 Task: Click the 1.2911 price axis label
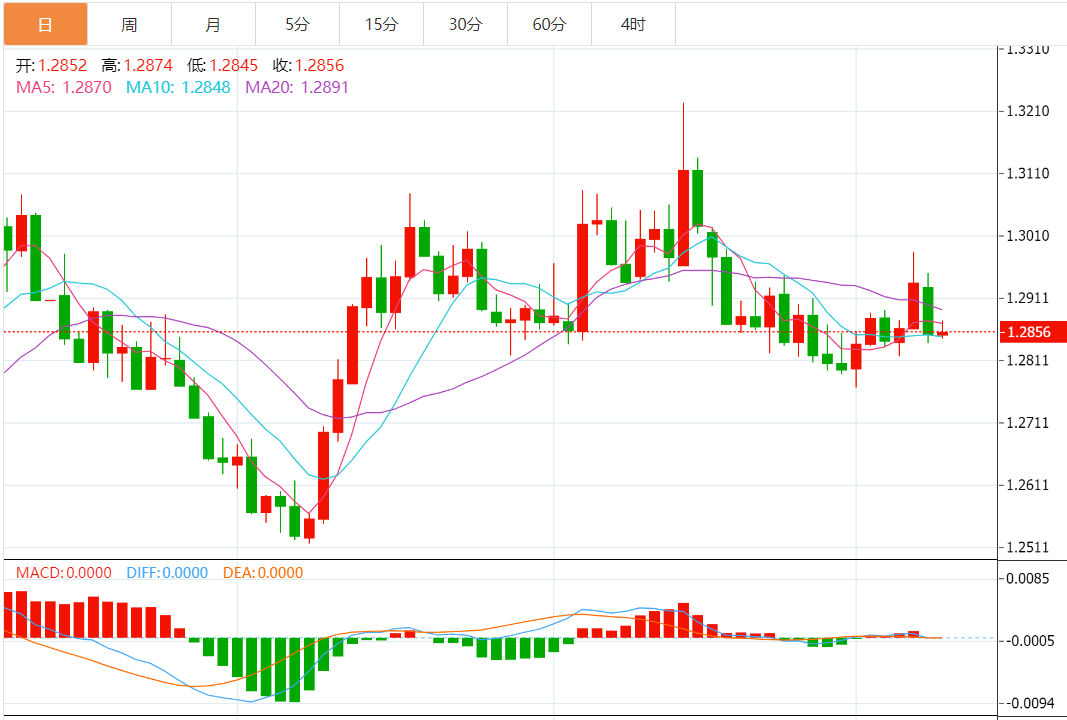[x=1028, y=298]
